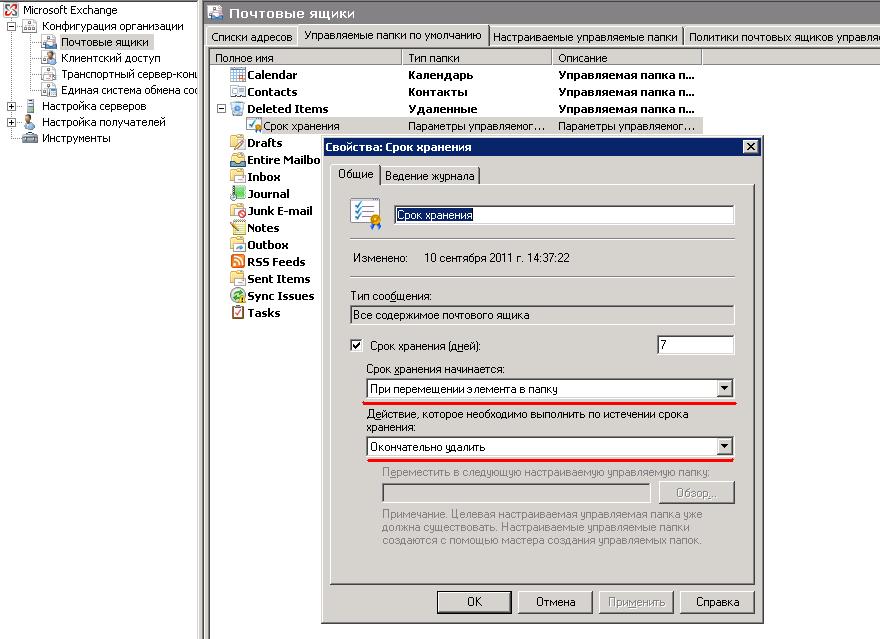
Task: Expand the Настройка получателей tree node
Action: [x=11, y=122]
